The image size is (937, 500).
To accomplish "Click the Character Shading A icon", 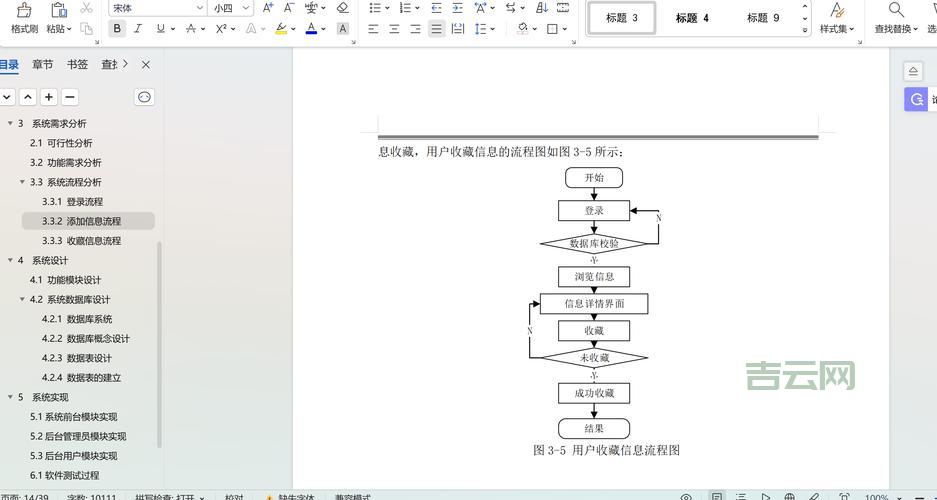I will coord(342,28).
